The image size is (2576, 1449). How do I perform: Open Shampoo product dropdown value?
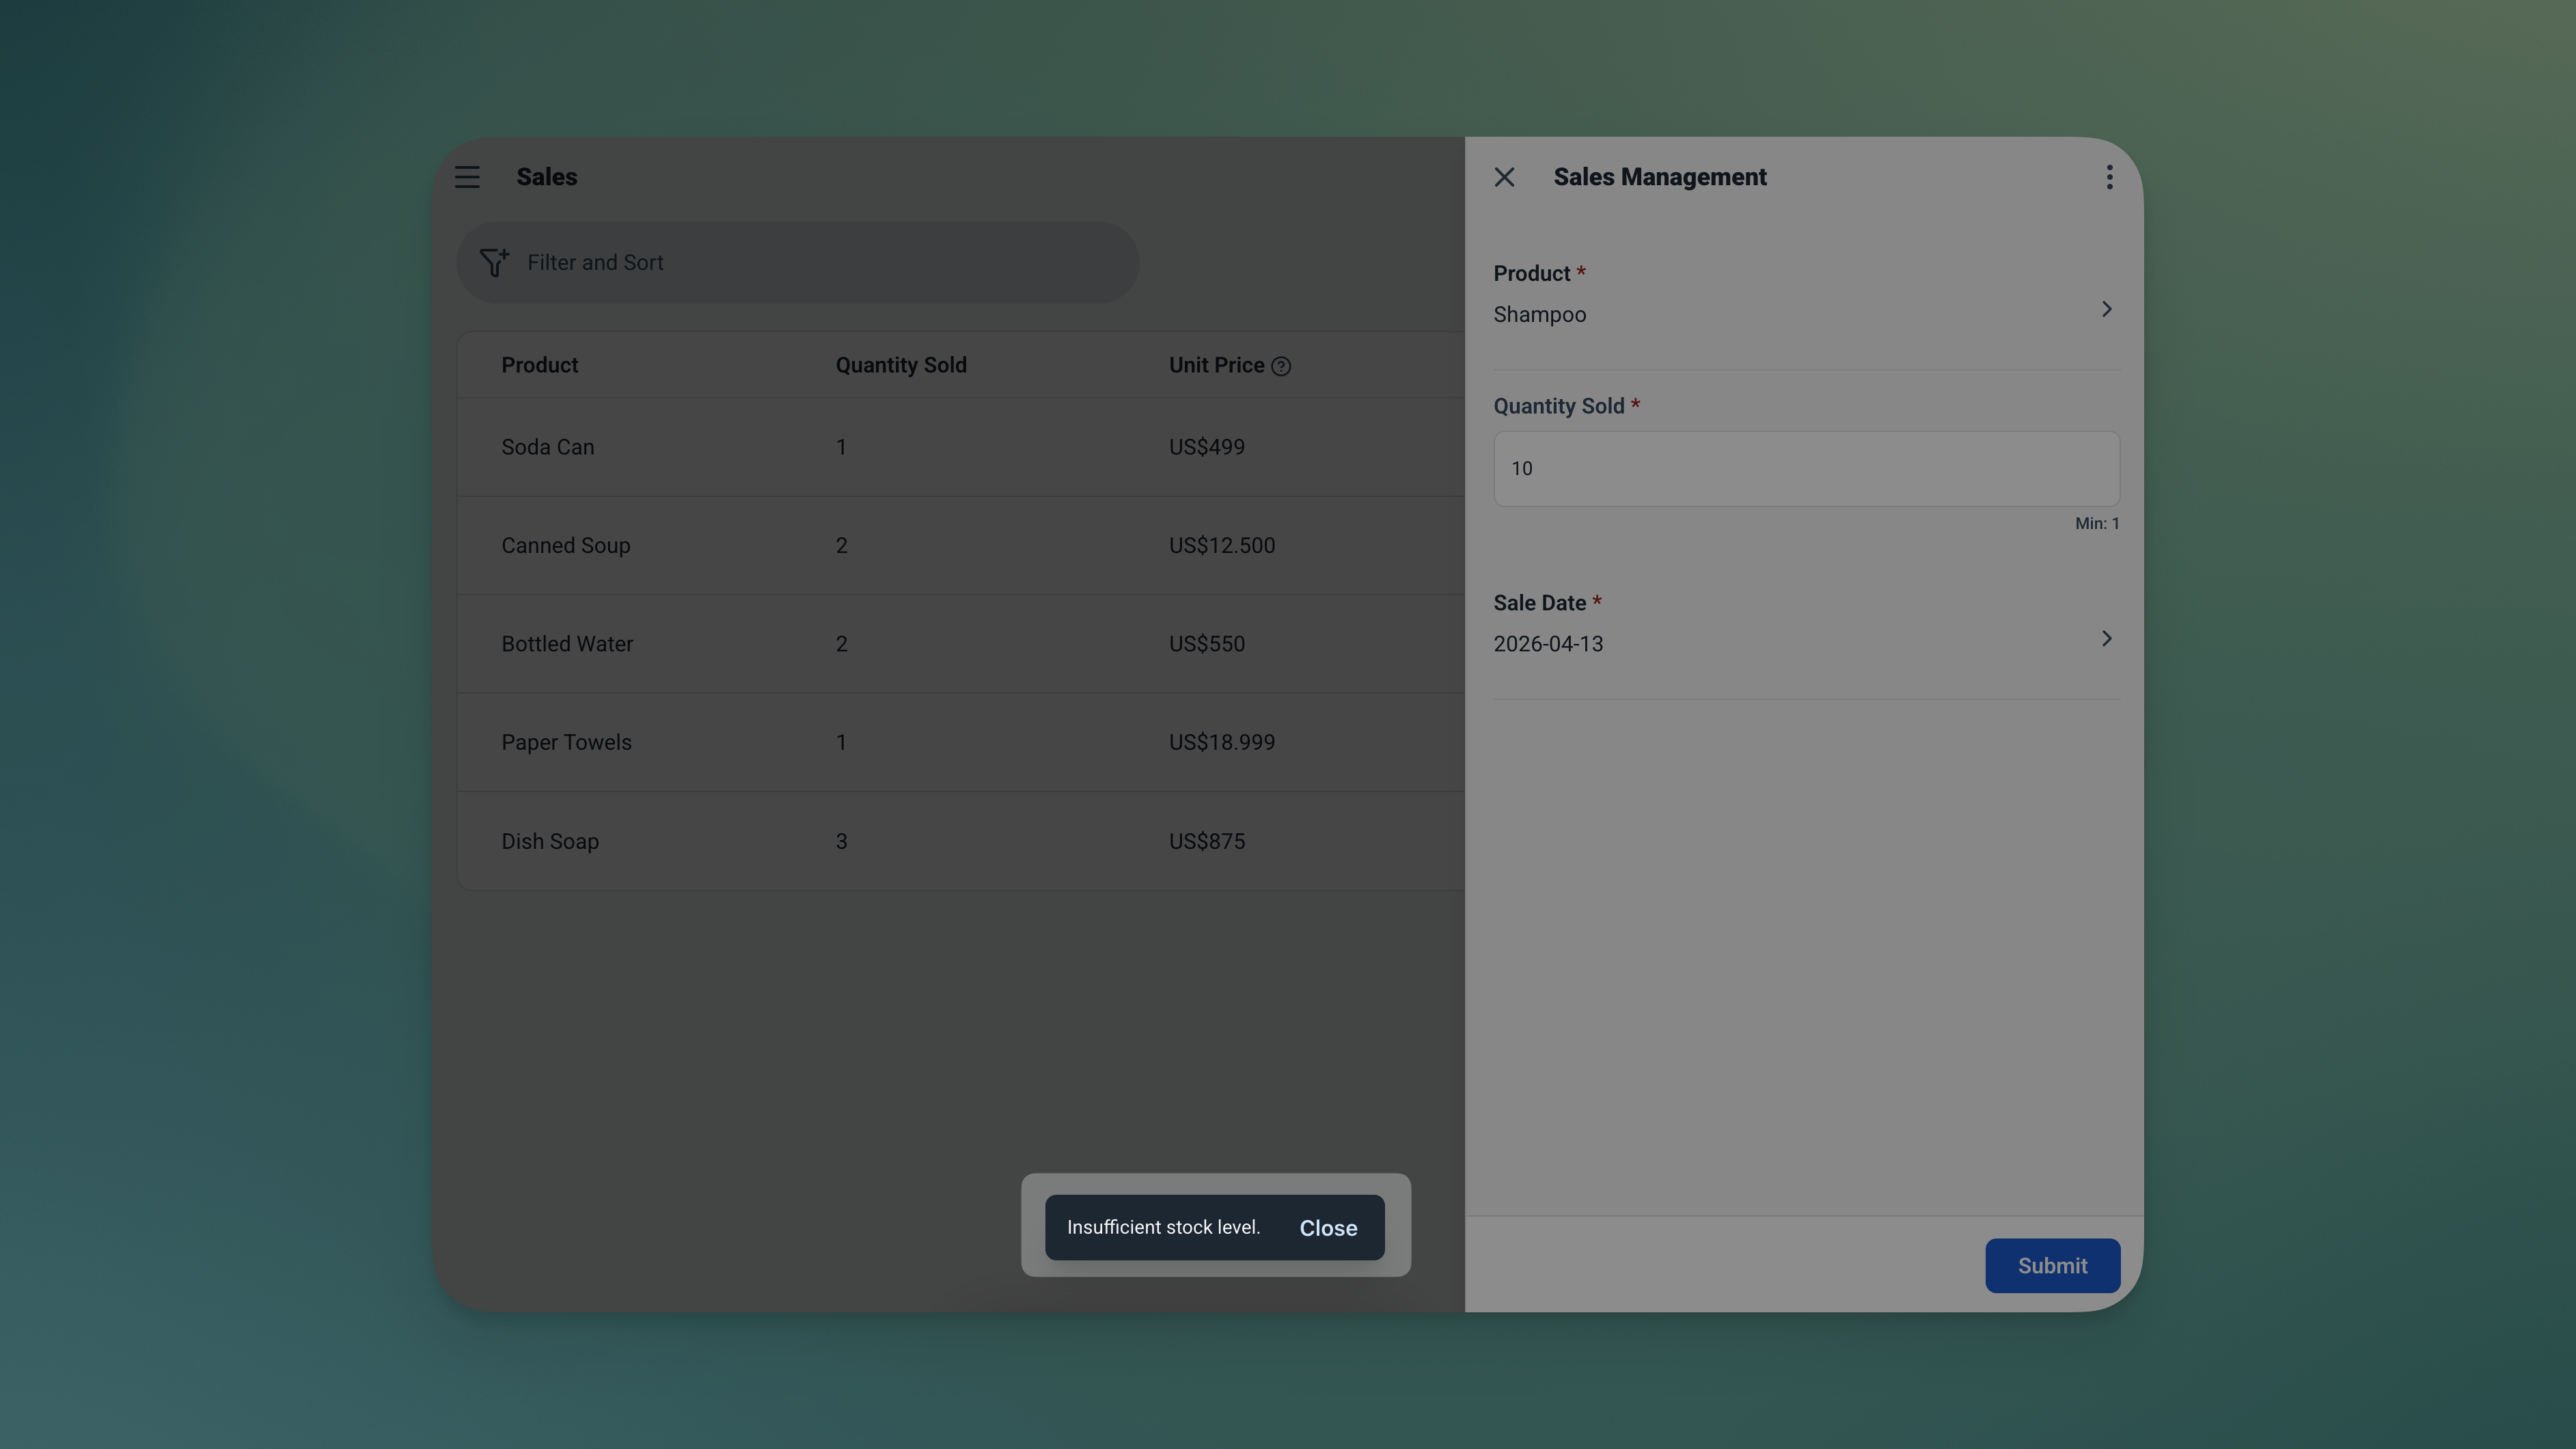pyautogui.click(x=1539, y=314)
